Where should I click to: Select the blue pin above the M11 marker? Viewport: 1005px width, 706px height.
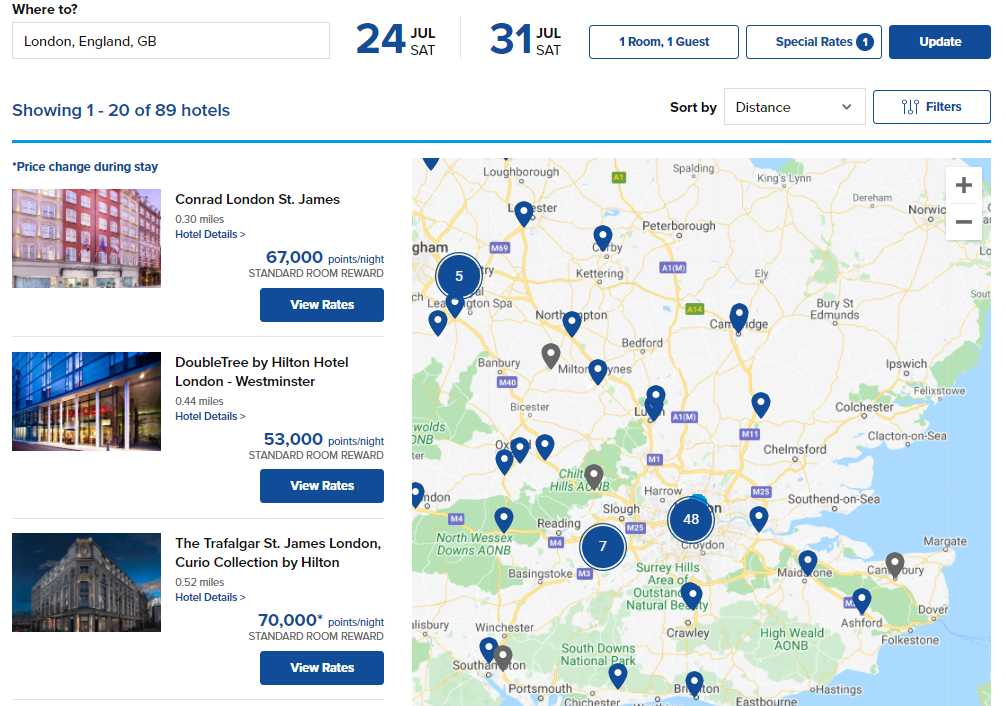761,405
